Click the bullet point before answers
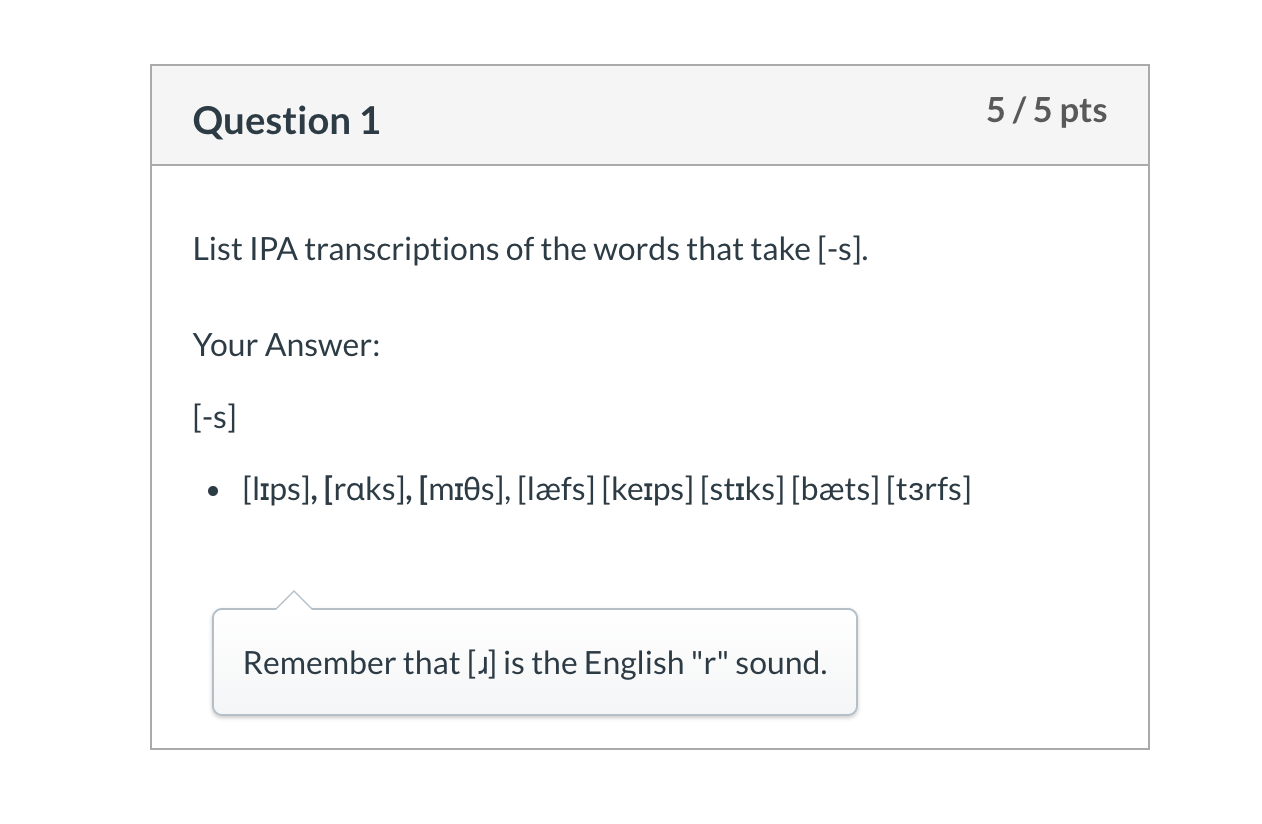 tap(213, 492)
